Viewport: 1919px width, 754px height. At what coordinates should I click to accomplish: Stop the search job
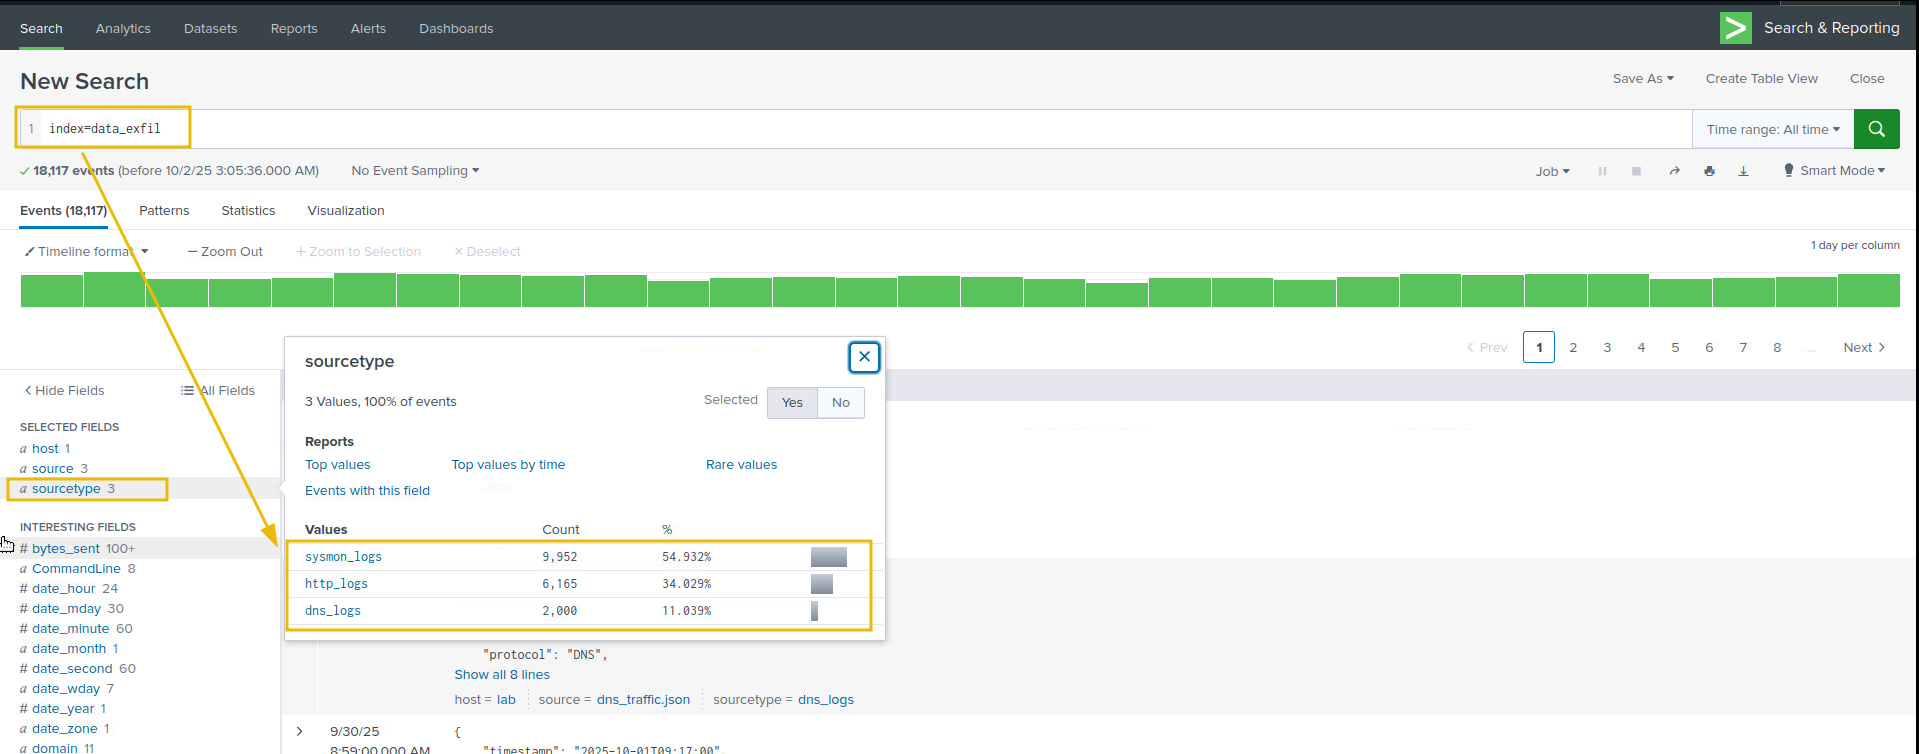tap(1636, 171)
